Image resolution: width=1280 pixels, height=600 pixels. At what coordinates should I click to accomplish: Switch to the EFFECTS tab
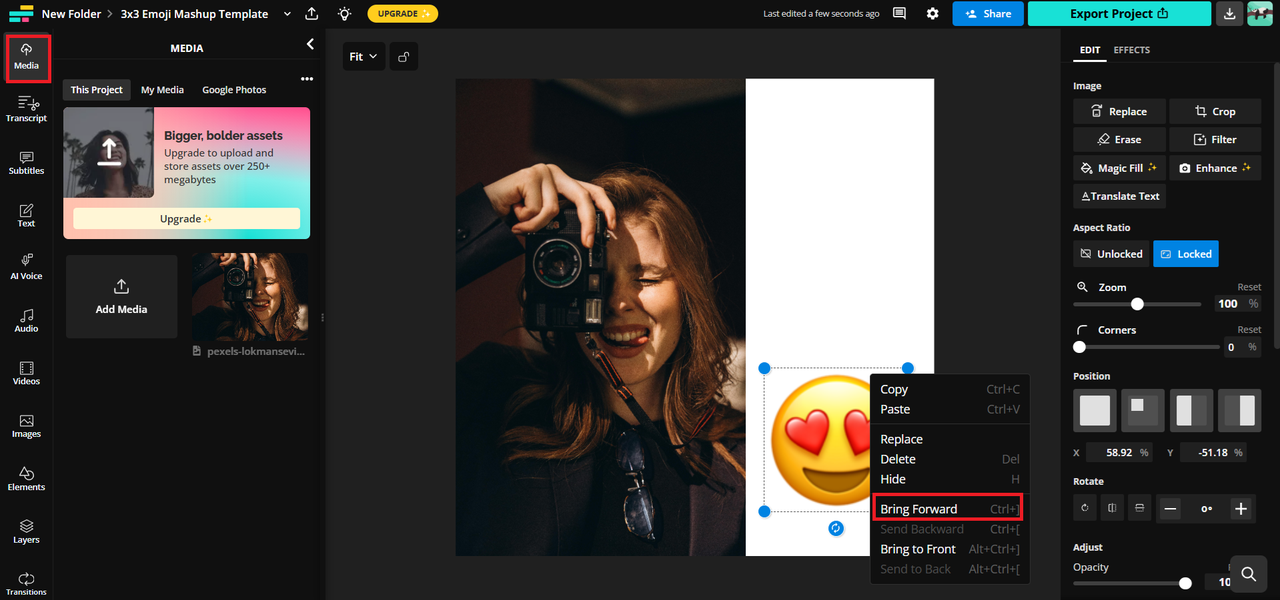click(x=1132, y=50)
